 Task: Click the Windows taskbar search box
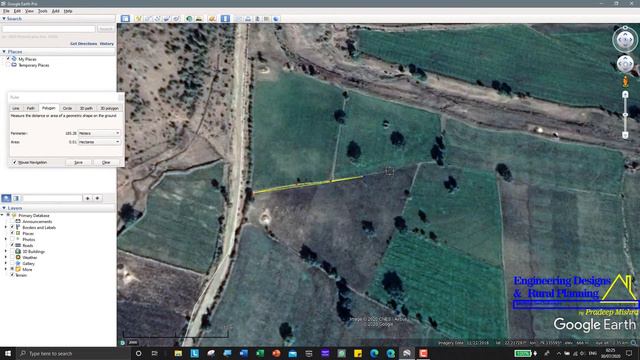(x=73, y=353)
